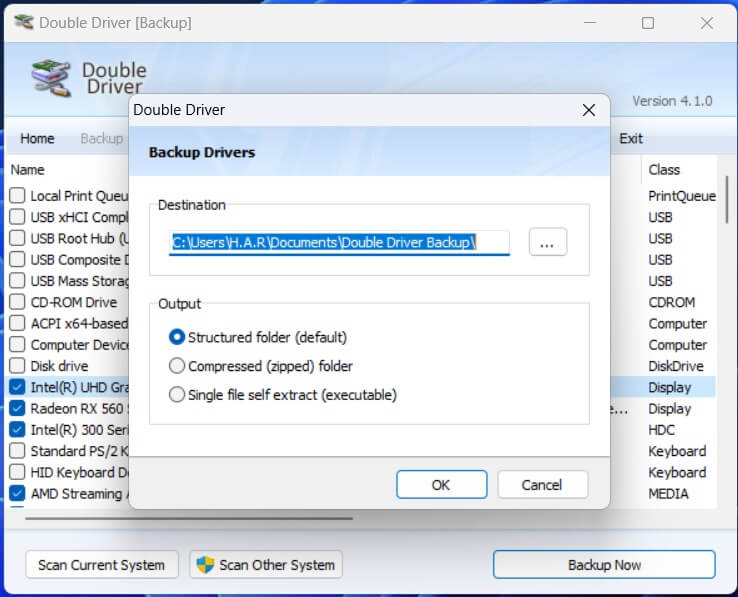Check the Disk drive checkbox

[17, 365]
